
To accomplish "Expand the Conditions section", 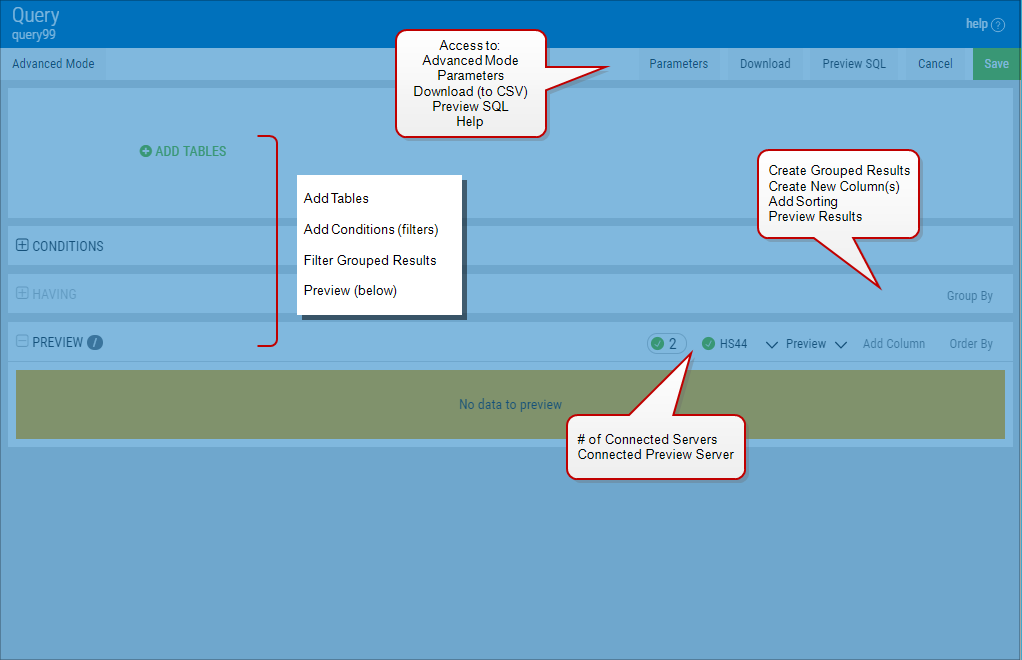I will tap(23, 245).
